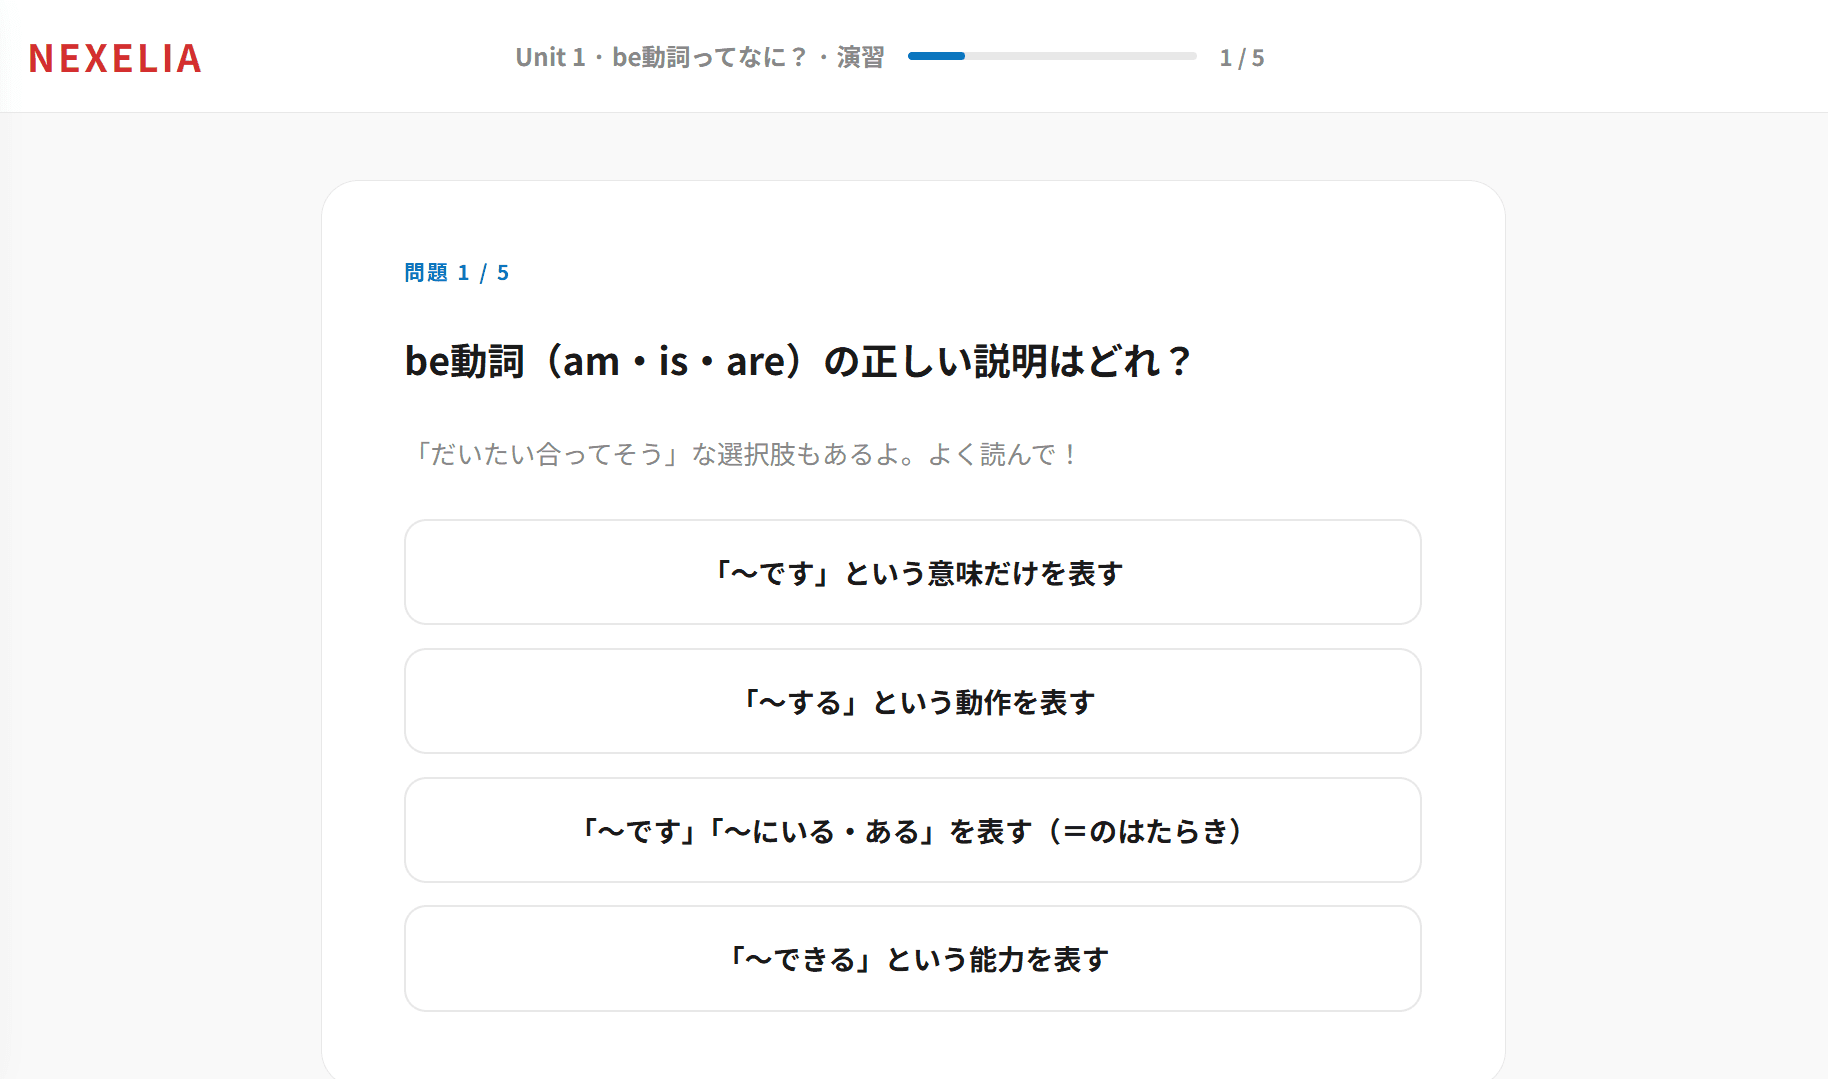
Task: Select the first answer choice card
Action: click(x=911, y=572)
